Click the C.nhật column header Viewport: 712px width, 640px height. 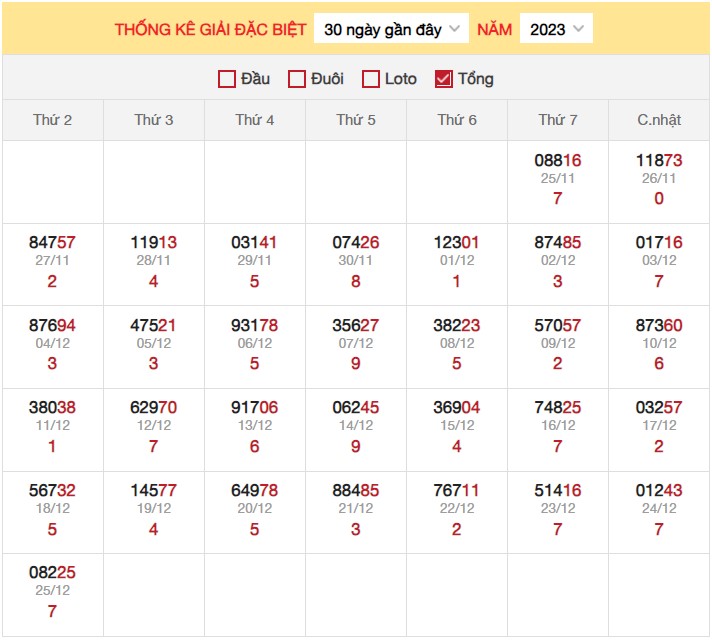(659, 120)
